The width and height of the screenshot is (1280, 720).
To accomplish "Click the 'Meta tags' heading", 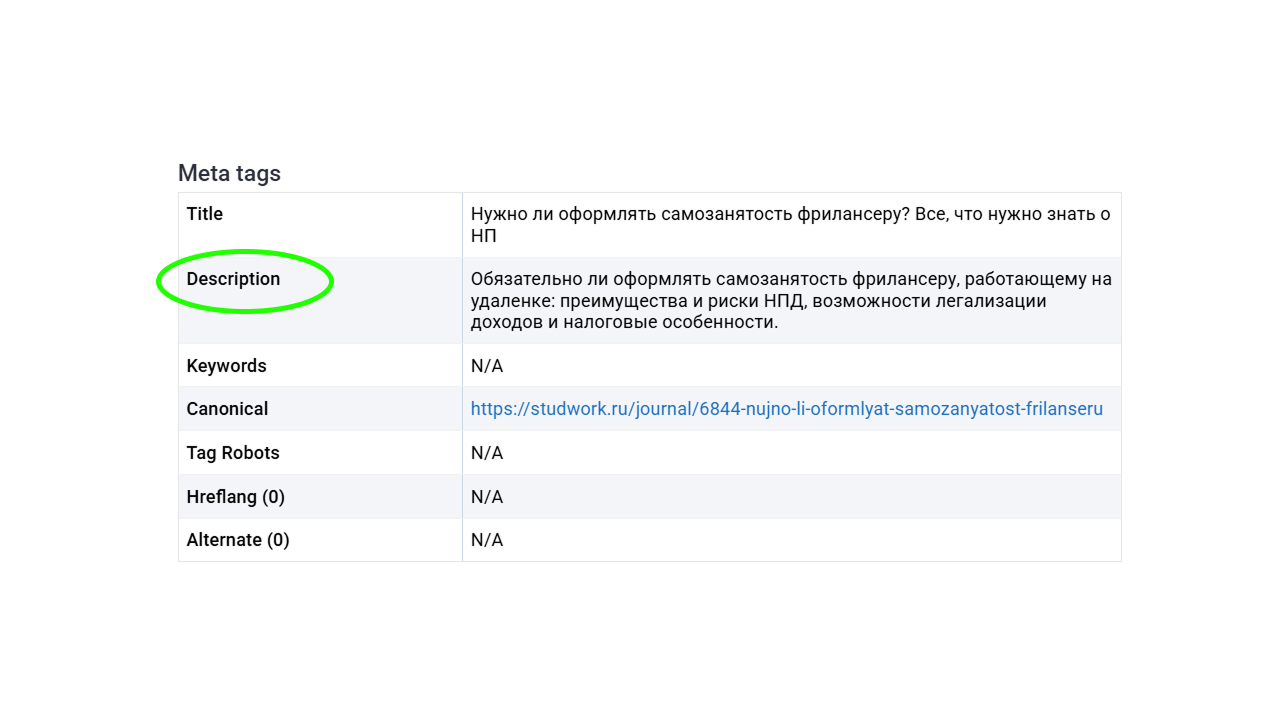I will tap(229, 173).
